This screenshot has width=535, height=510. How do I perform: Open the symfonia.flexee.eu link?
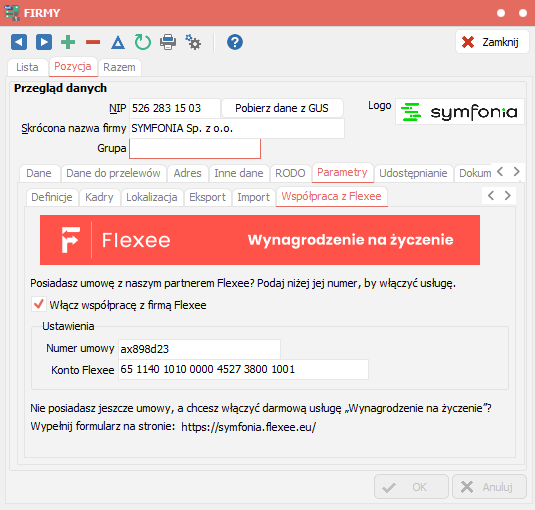pos(249,427)
